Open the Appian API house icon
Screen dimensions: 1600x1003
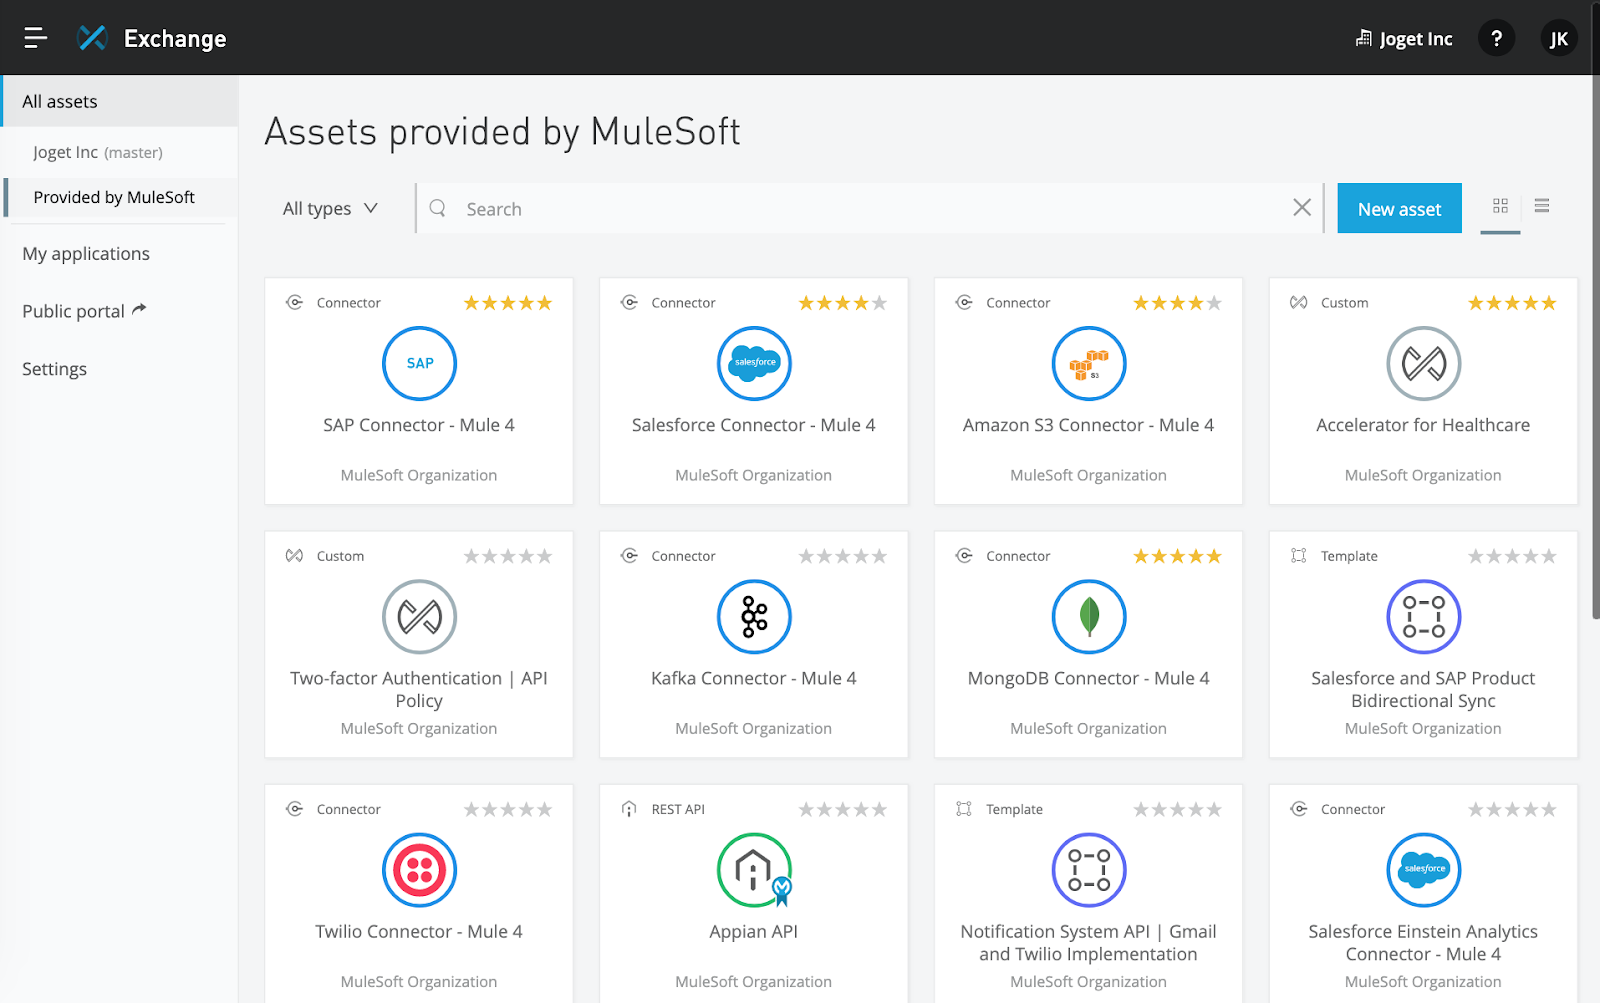(x=754, y=870)
